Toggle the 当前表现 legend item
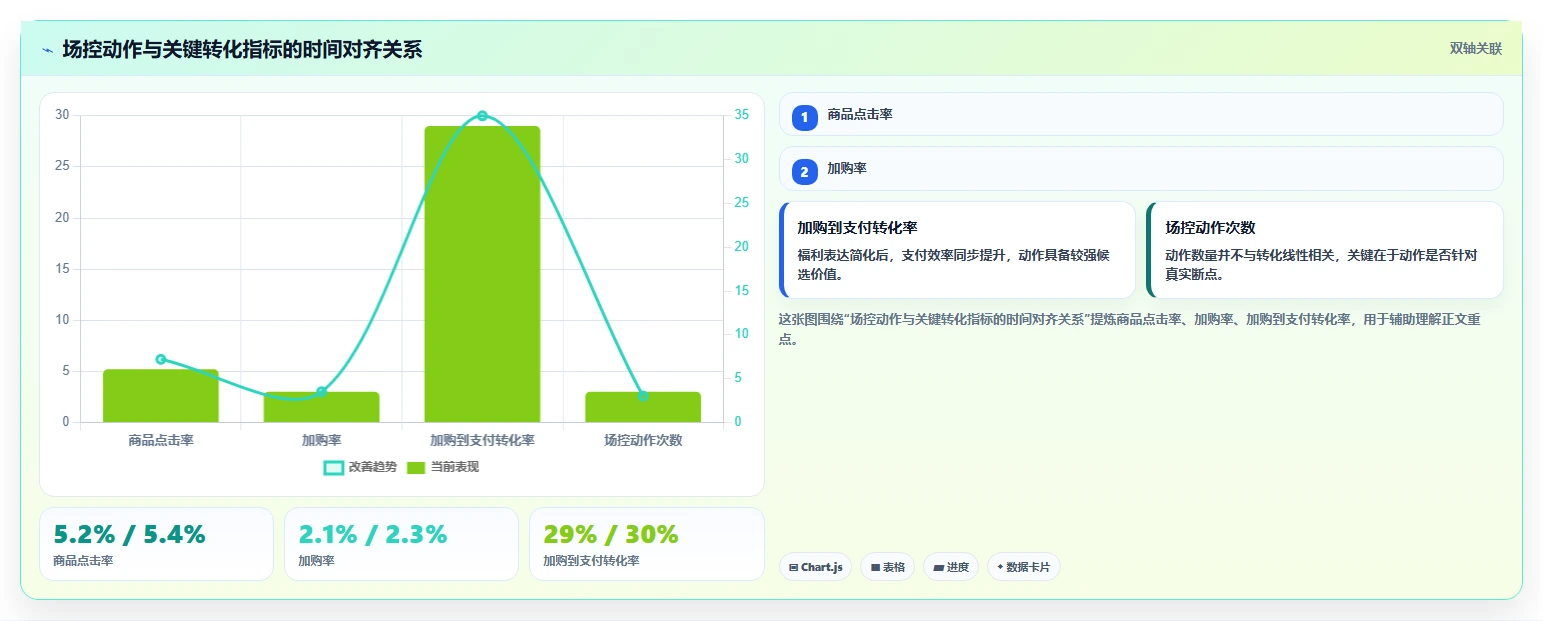The width and height of the screenshot is (1543, 621). [443, 467]
